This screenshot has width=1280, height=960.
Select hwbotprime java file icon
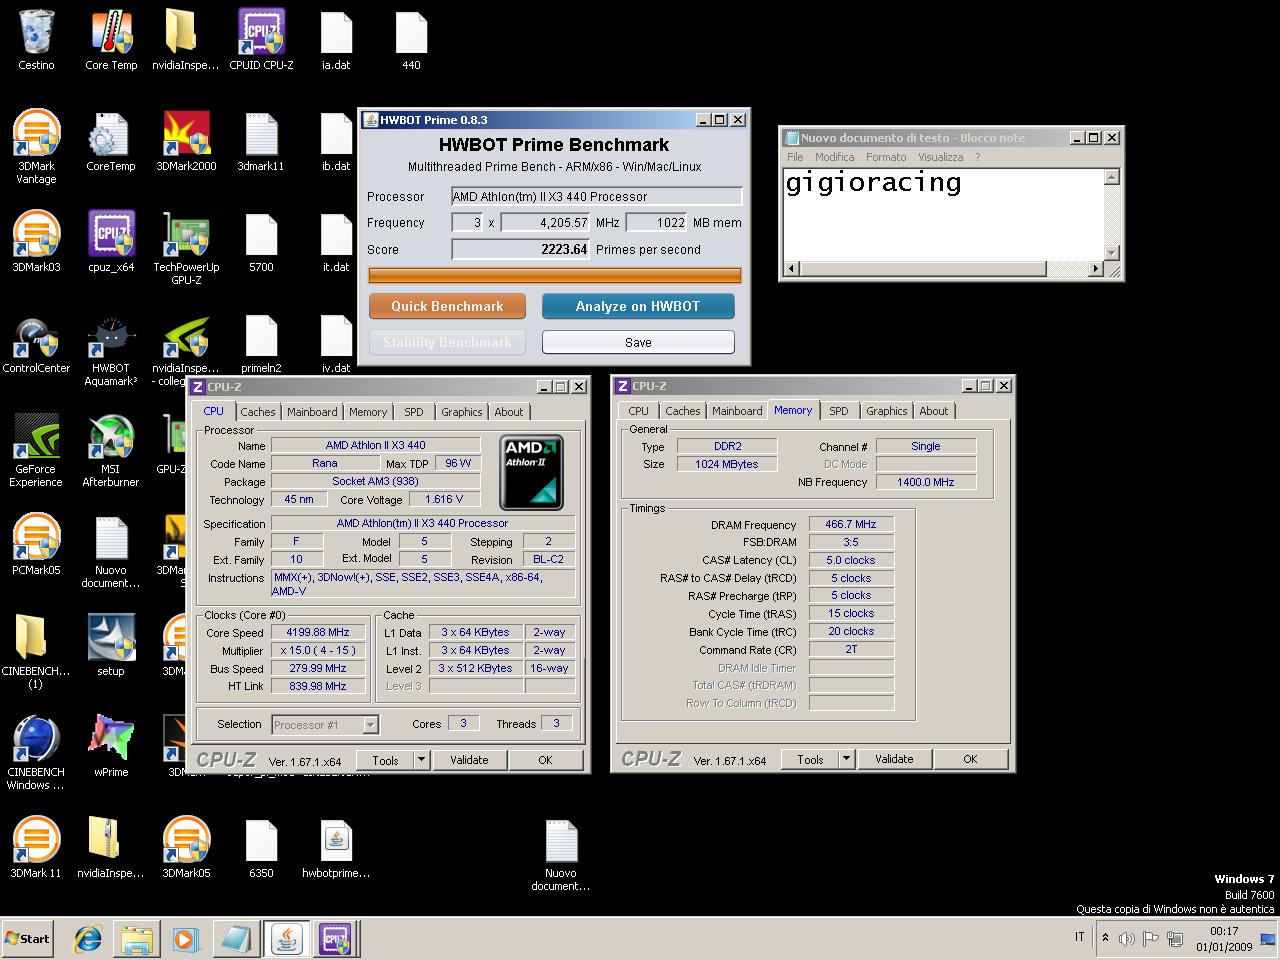(336, 848)
